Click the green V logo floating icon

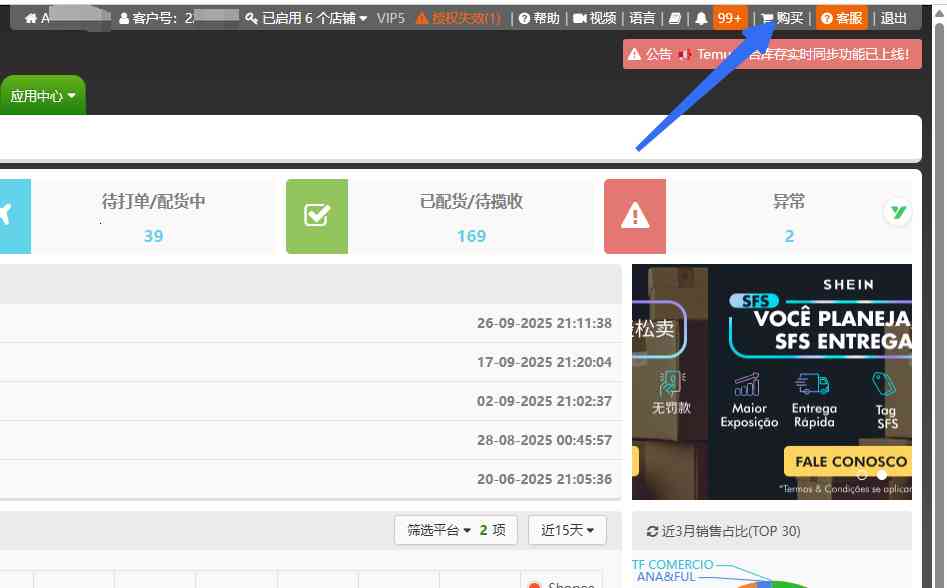(897, 212)
